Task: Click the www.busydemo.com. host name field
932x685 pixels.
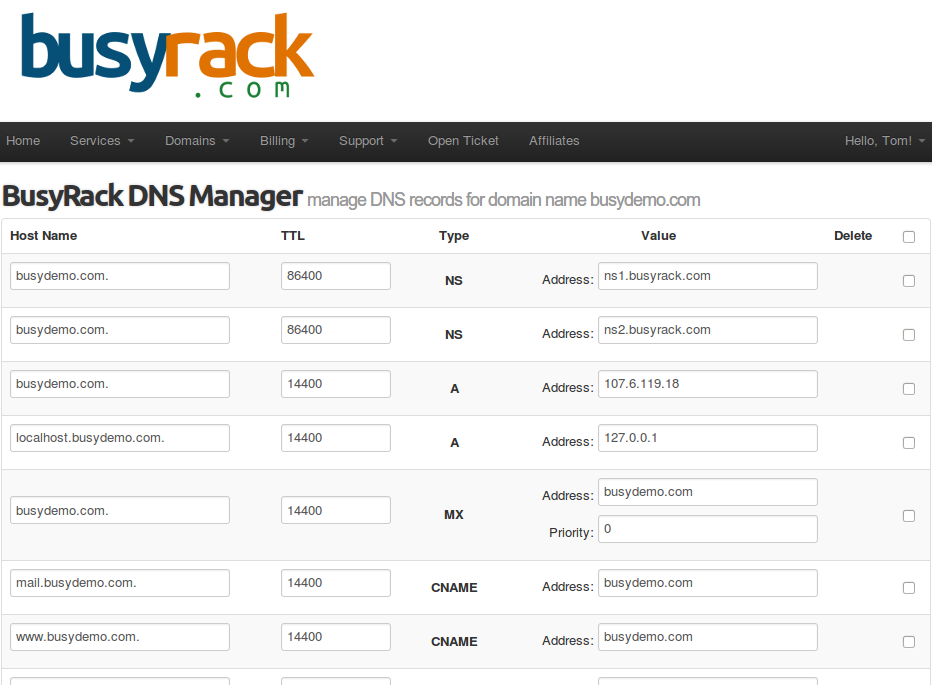Action: pos(120,637)
